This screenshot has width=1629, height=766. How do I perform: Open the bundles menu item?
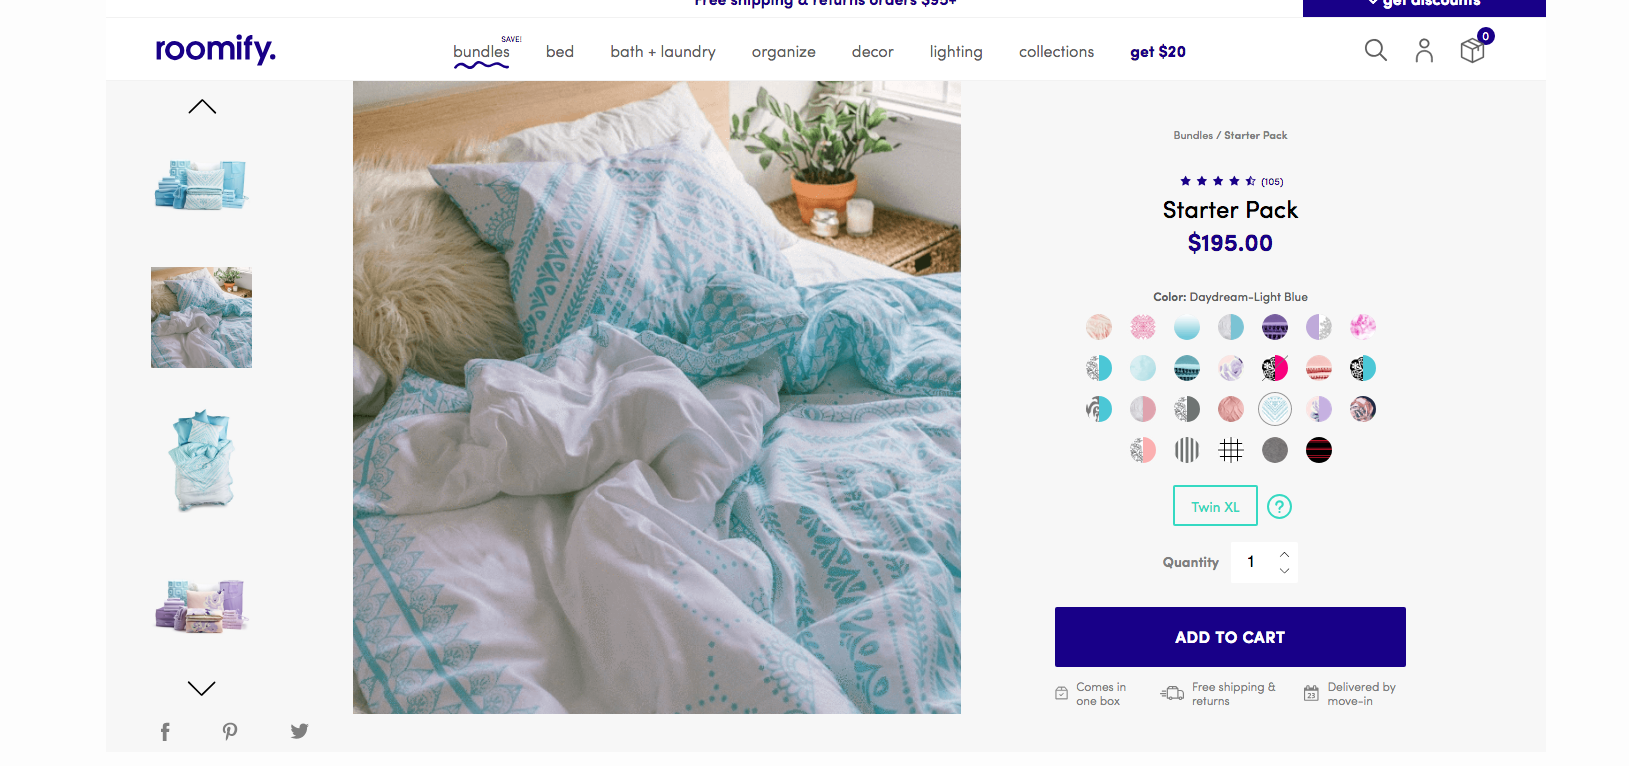481,52
